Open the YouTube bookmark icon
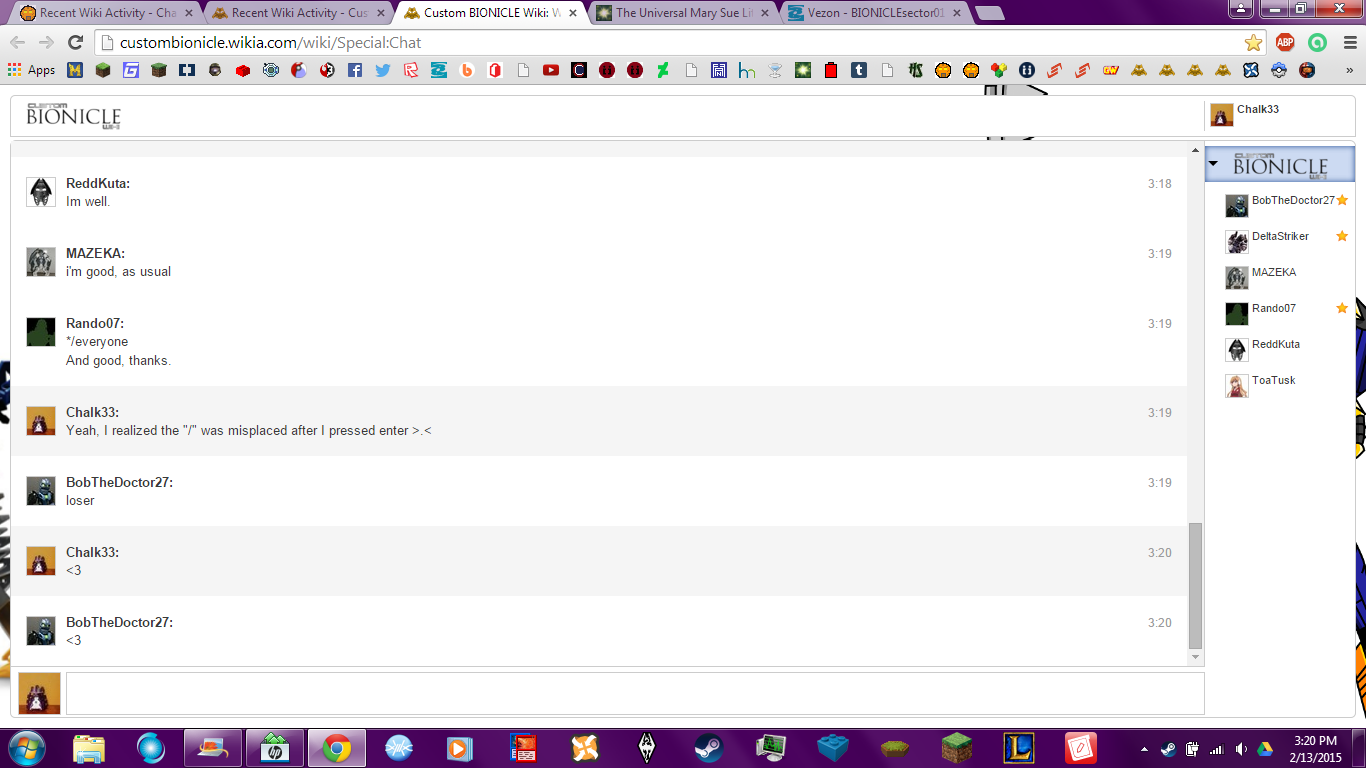1366x768 pixels. click(x=551, y=70)
